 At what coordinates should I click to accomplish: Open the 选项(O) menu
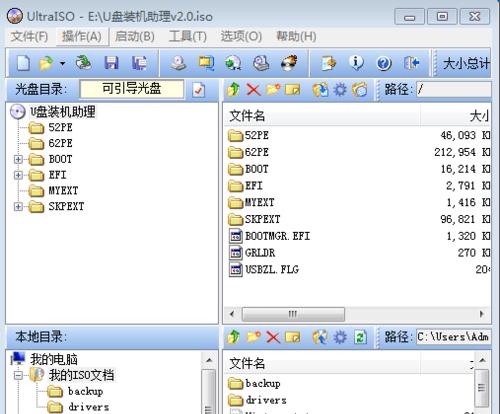coord(241,36)
